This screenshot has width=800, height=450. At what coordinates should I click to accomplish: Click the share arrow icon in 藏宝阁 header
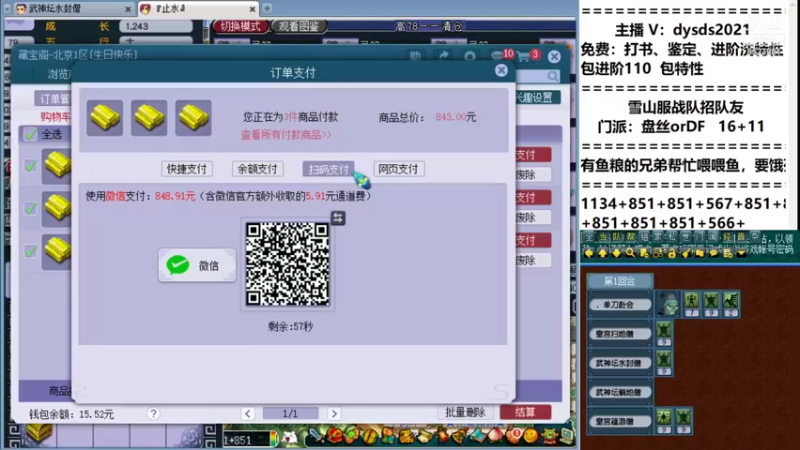(443, 56)
